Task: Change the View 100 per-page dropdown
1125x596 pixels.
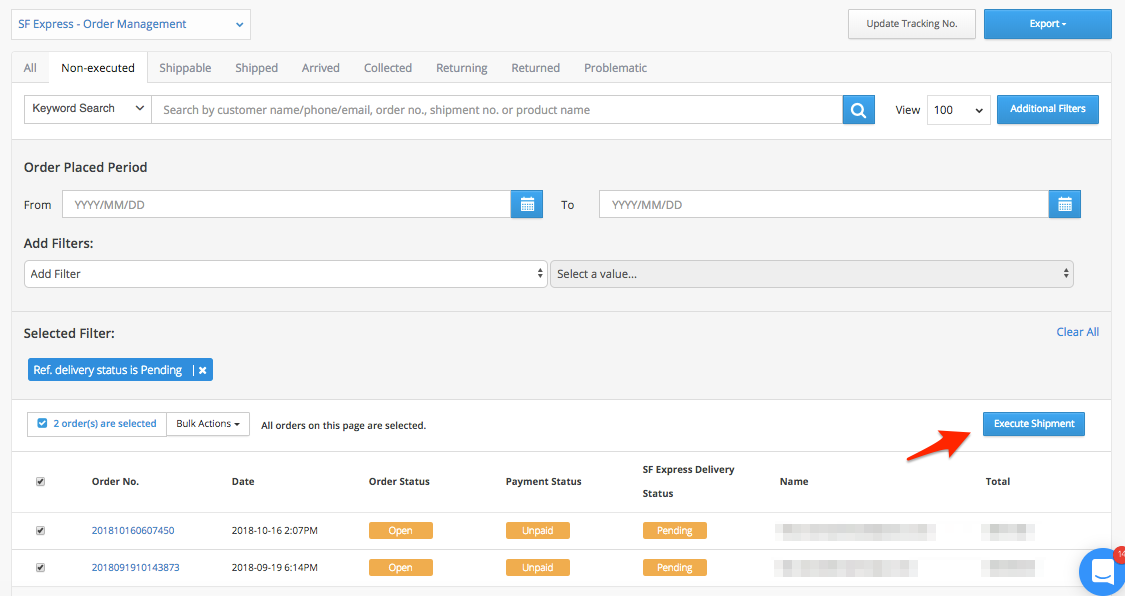Action: pyautogui.click(x=959, y=110)
